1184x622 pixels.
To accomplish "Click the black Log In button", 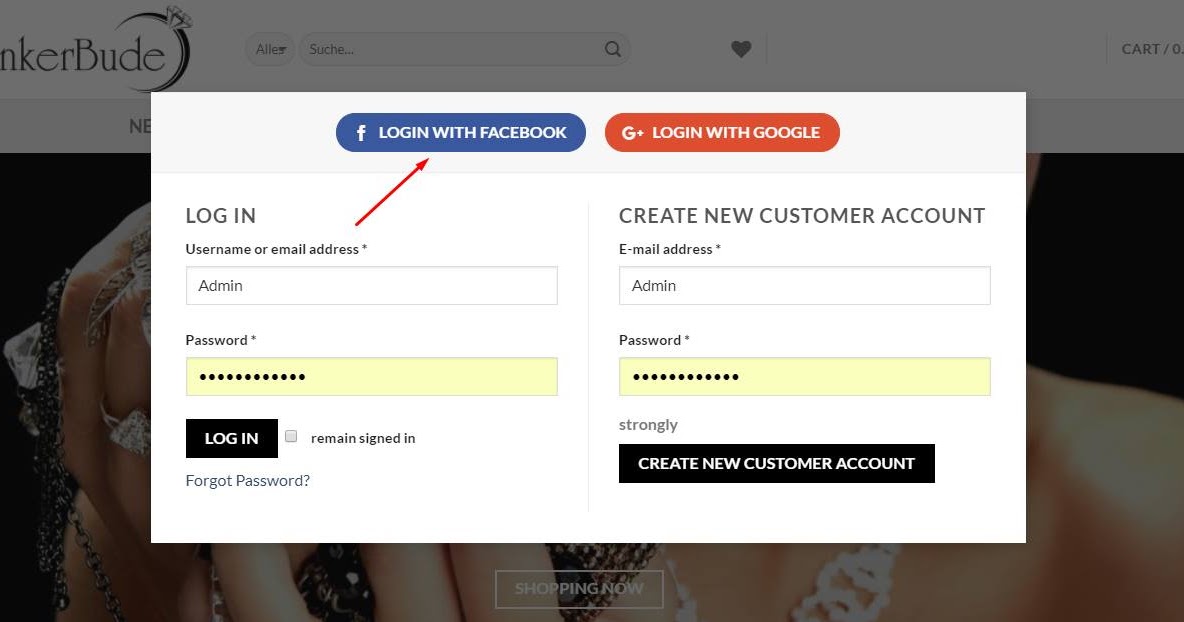I will (231, 438).
